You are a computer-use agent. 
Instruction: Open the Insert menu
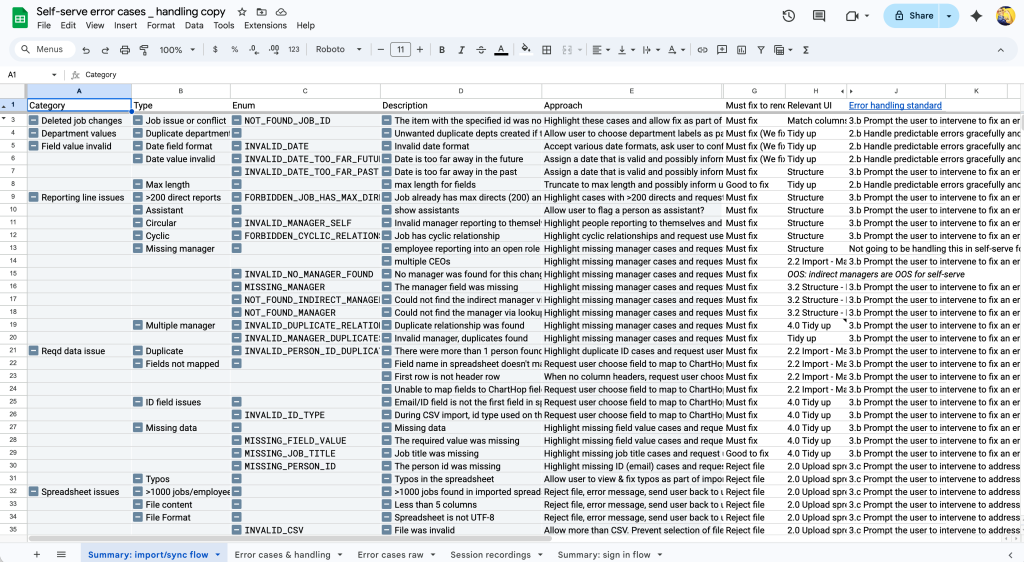coord(125,25)
